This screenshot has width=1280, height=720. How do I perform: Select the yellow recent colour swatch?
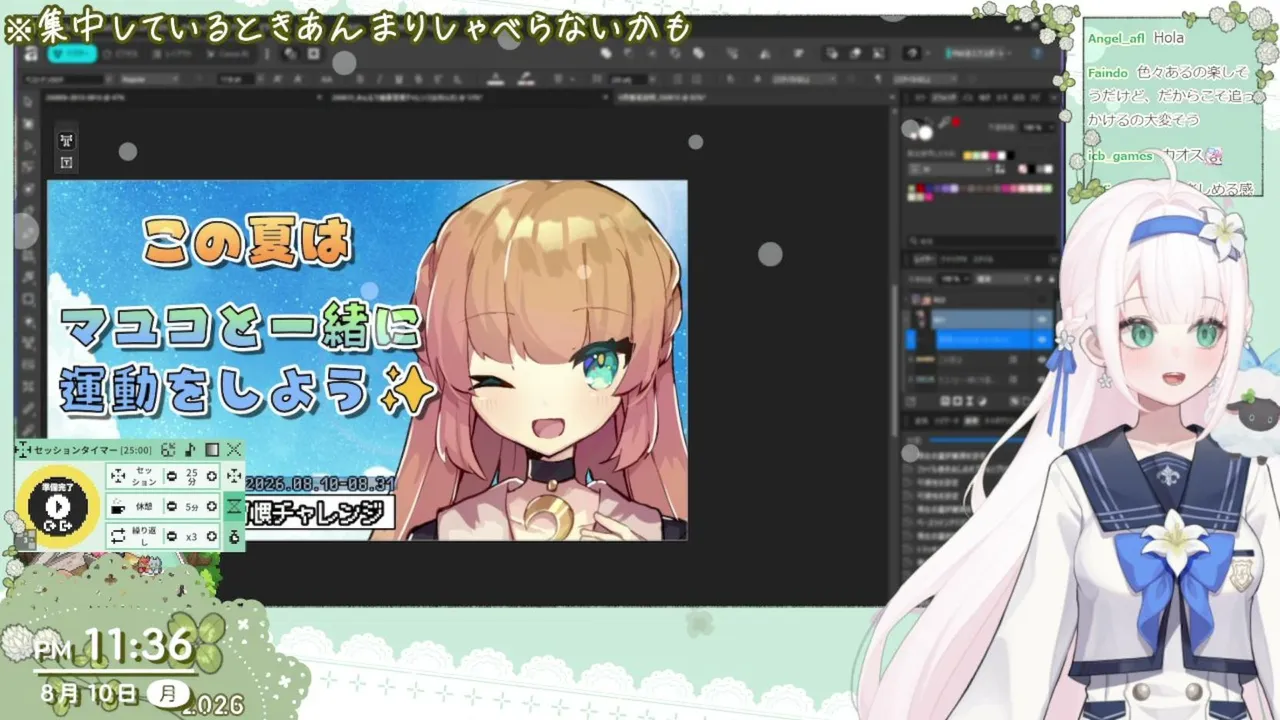point(967,155)
